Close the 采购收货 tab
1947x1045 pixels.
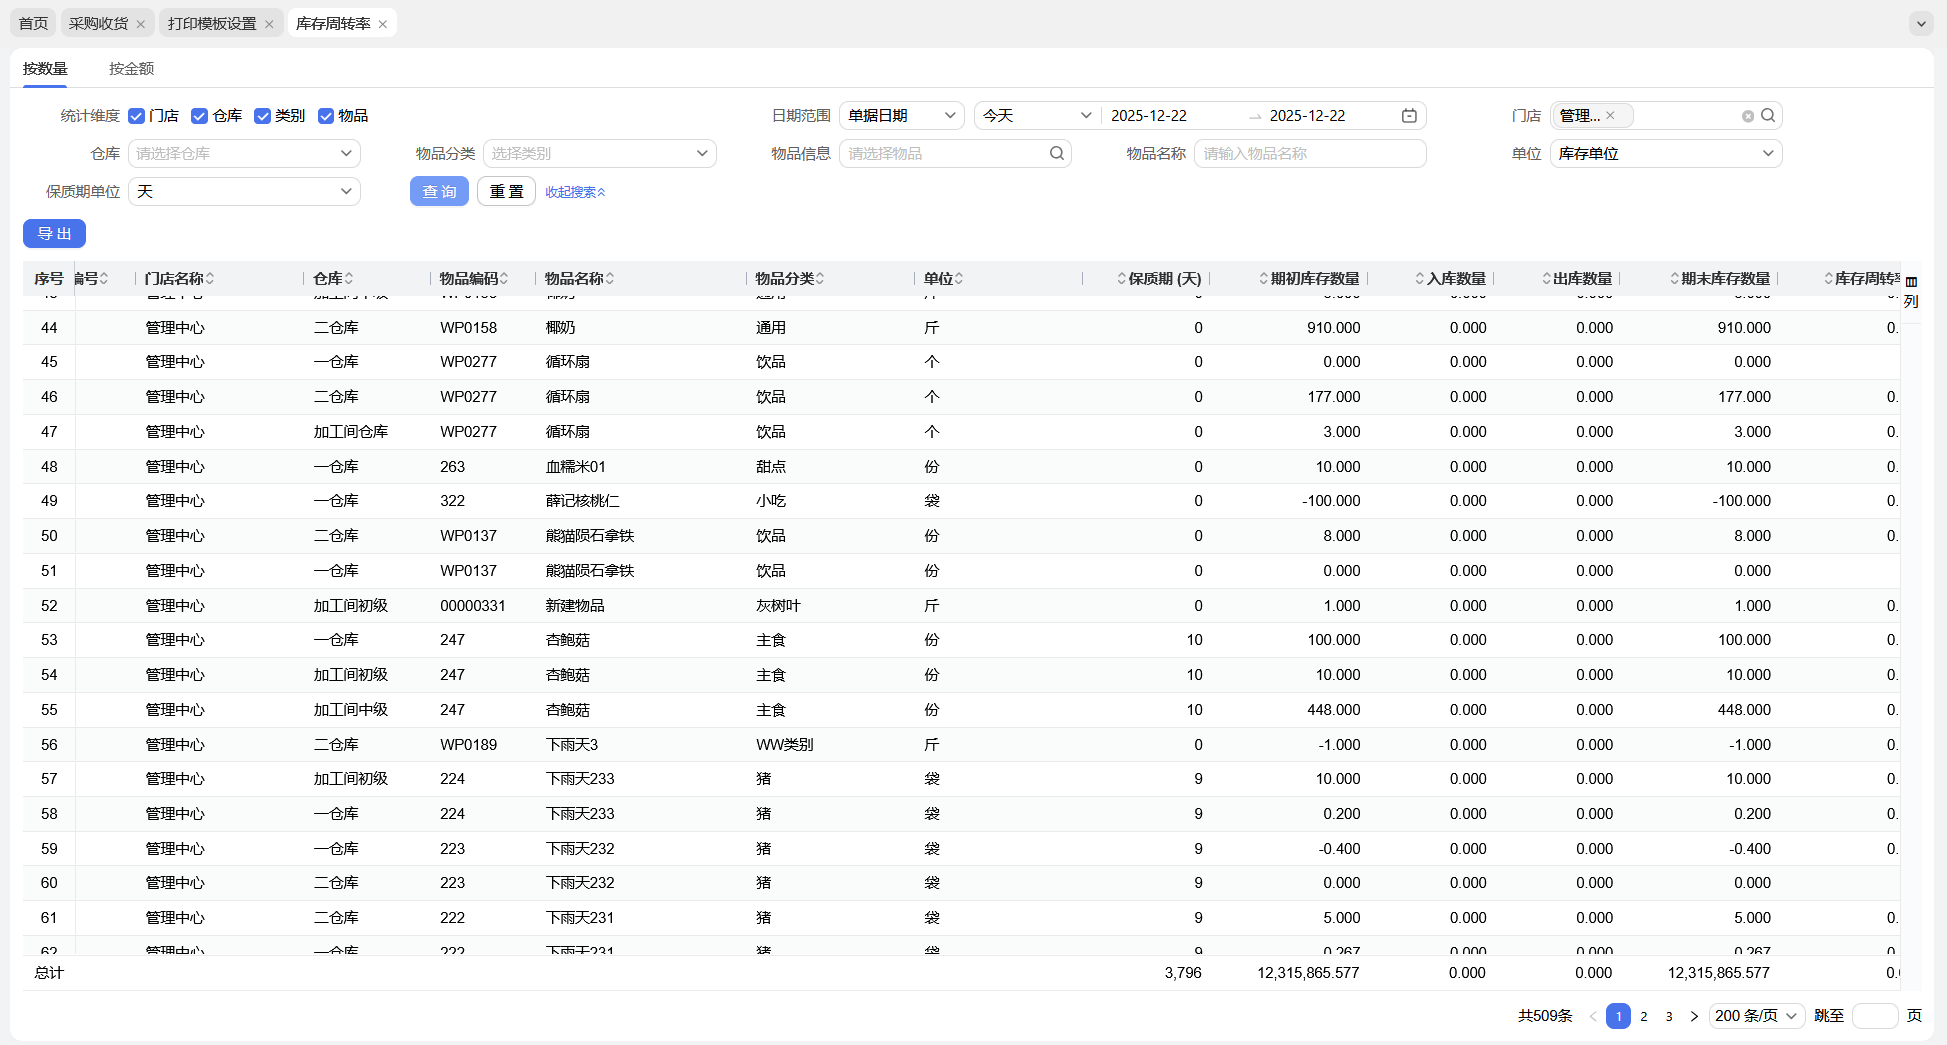pos(141,24)
